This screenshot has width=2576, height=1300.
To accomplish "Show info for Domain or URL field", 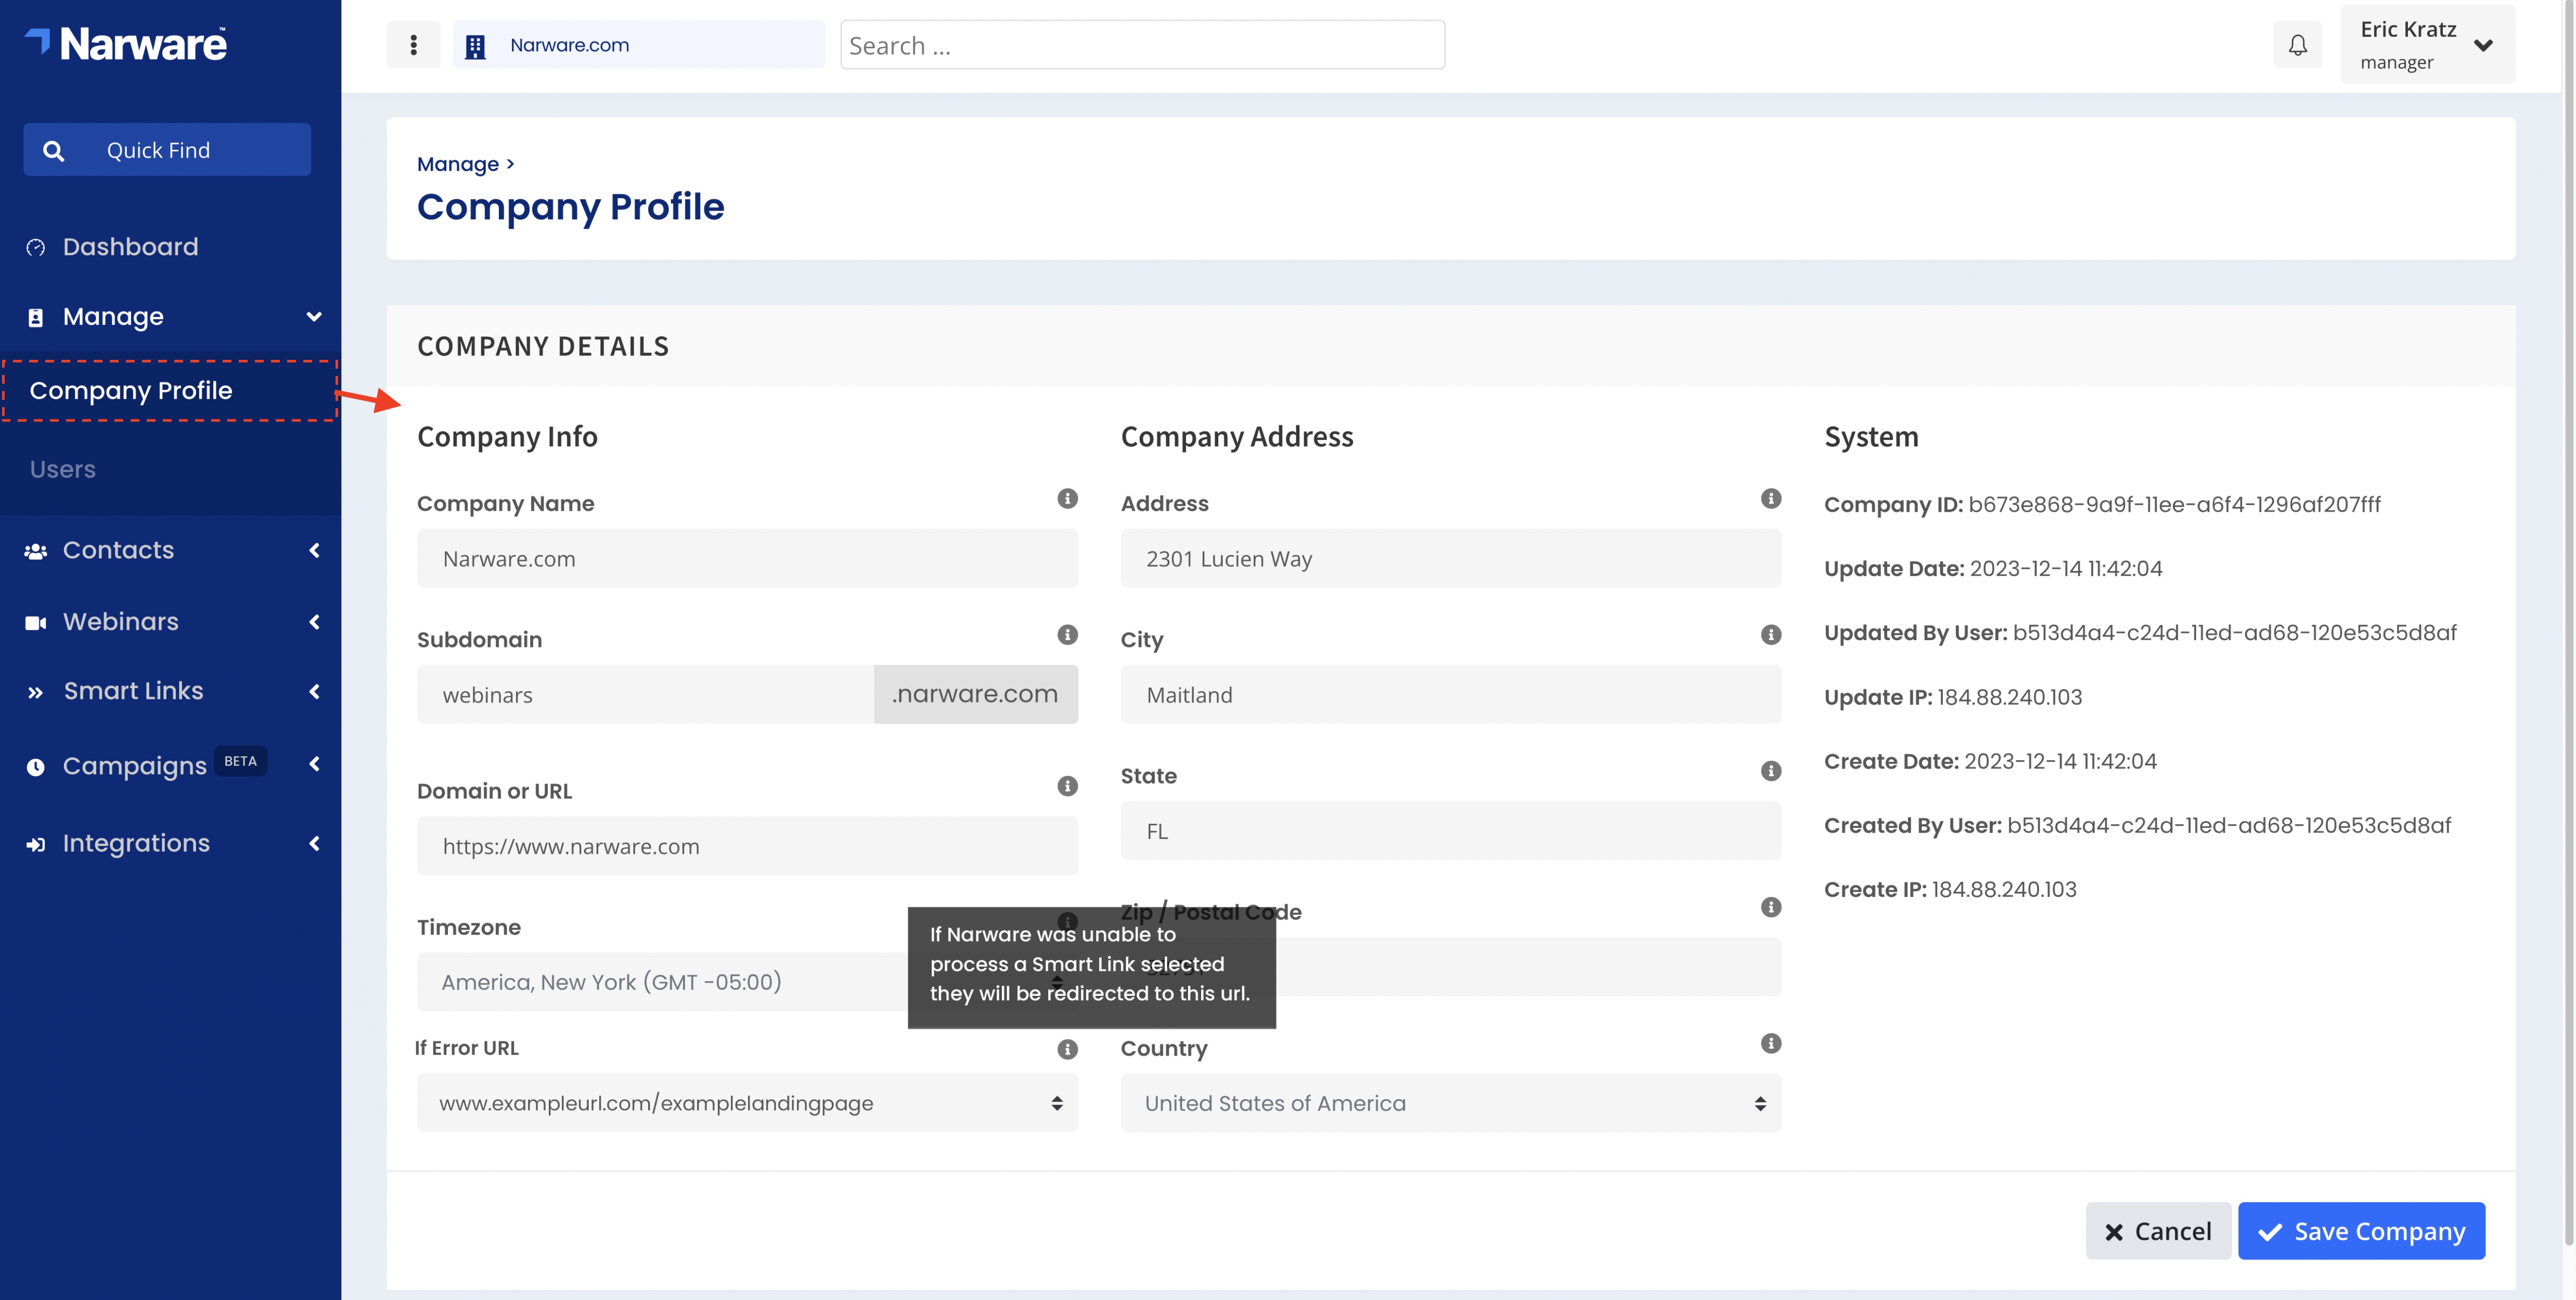I will tap(1067, 786).
